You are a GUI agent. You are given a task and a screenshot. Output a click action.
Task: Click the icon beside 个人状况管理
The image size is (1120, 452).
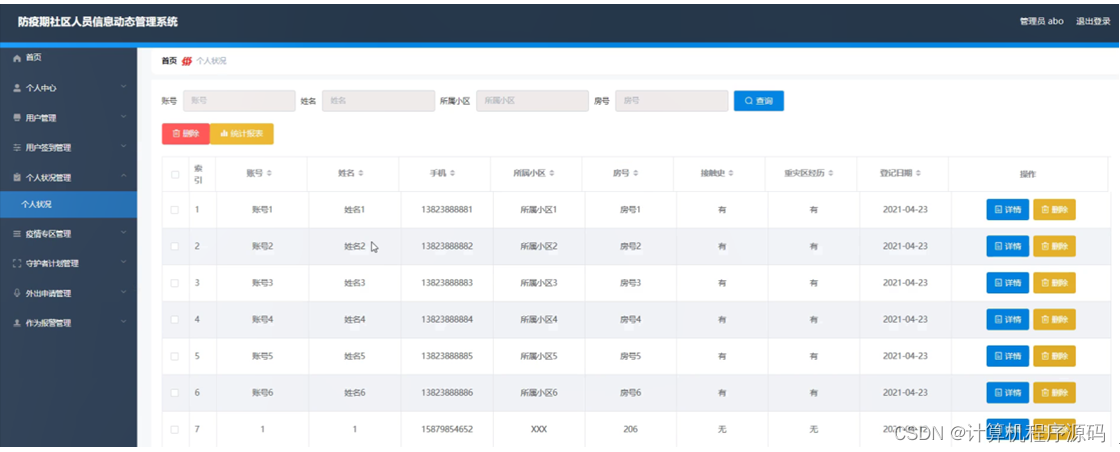point(17,177)
